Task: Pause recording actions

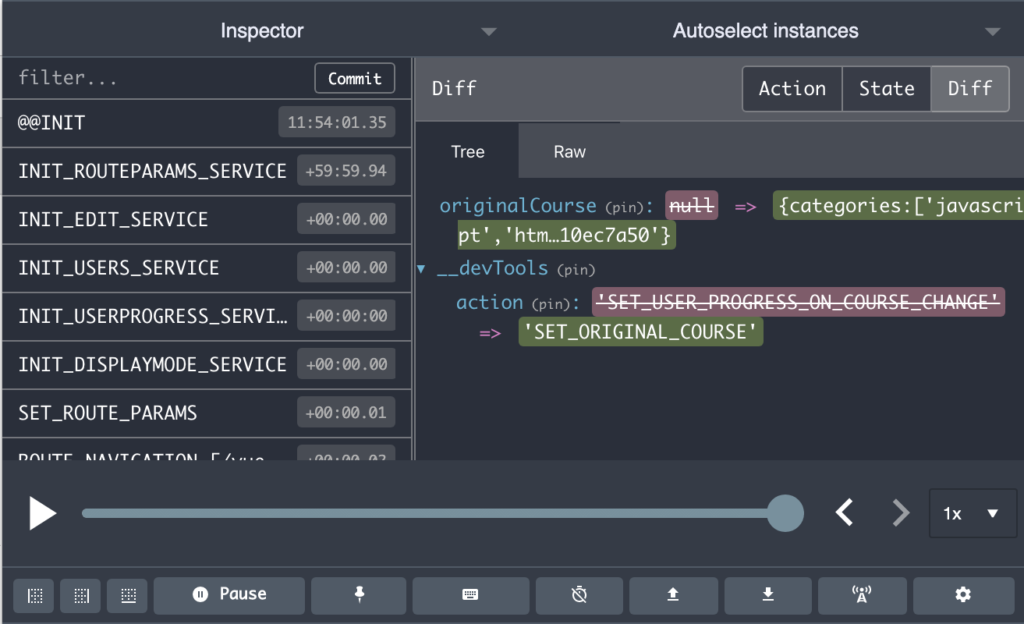Action: [229, 595]
